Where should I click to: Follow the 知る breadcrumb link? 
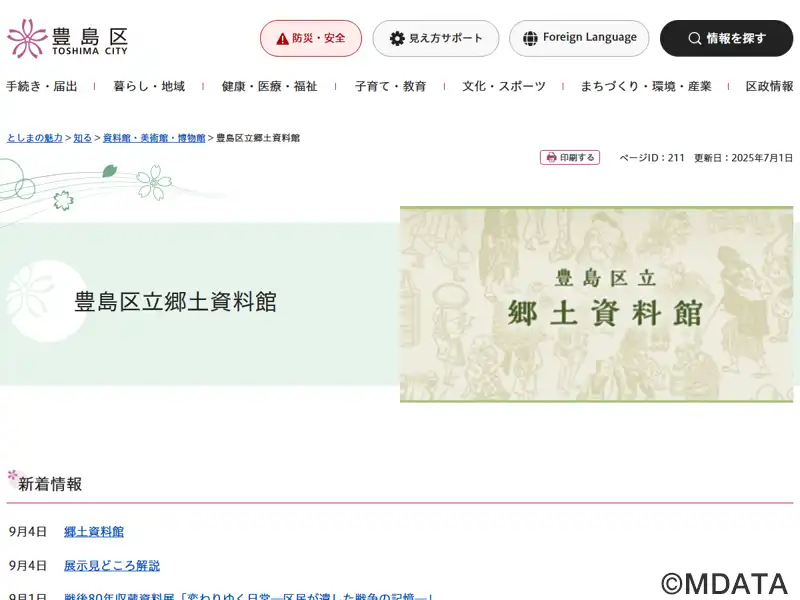82,138
